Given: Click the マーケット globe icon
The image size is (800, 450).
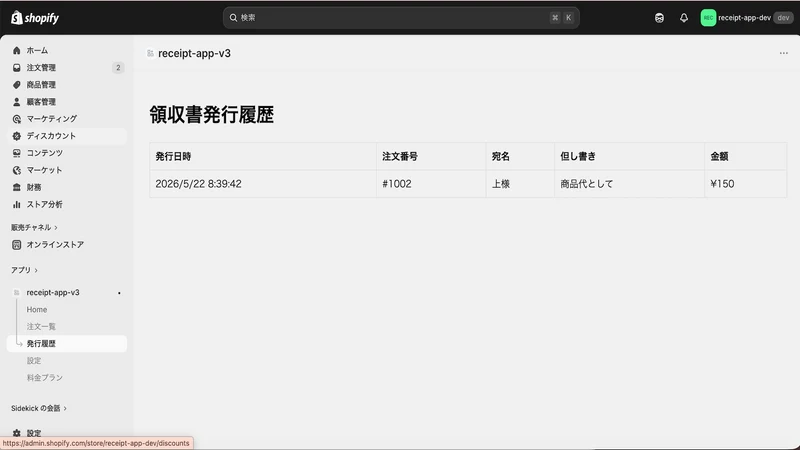Looking at the screenshot, I should [17, 170].
